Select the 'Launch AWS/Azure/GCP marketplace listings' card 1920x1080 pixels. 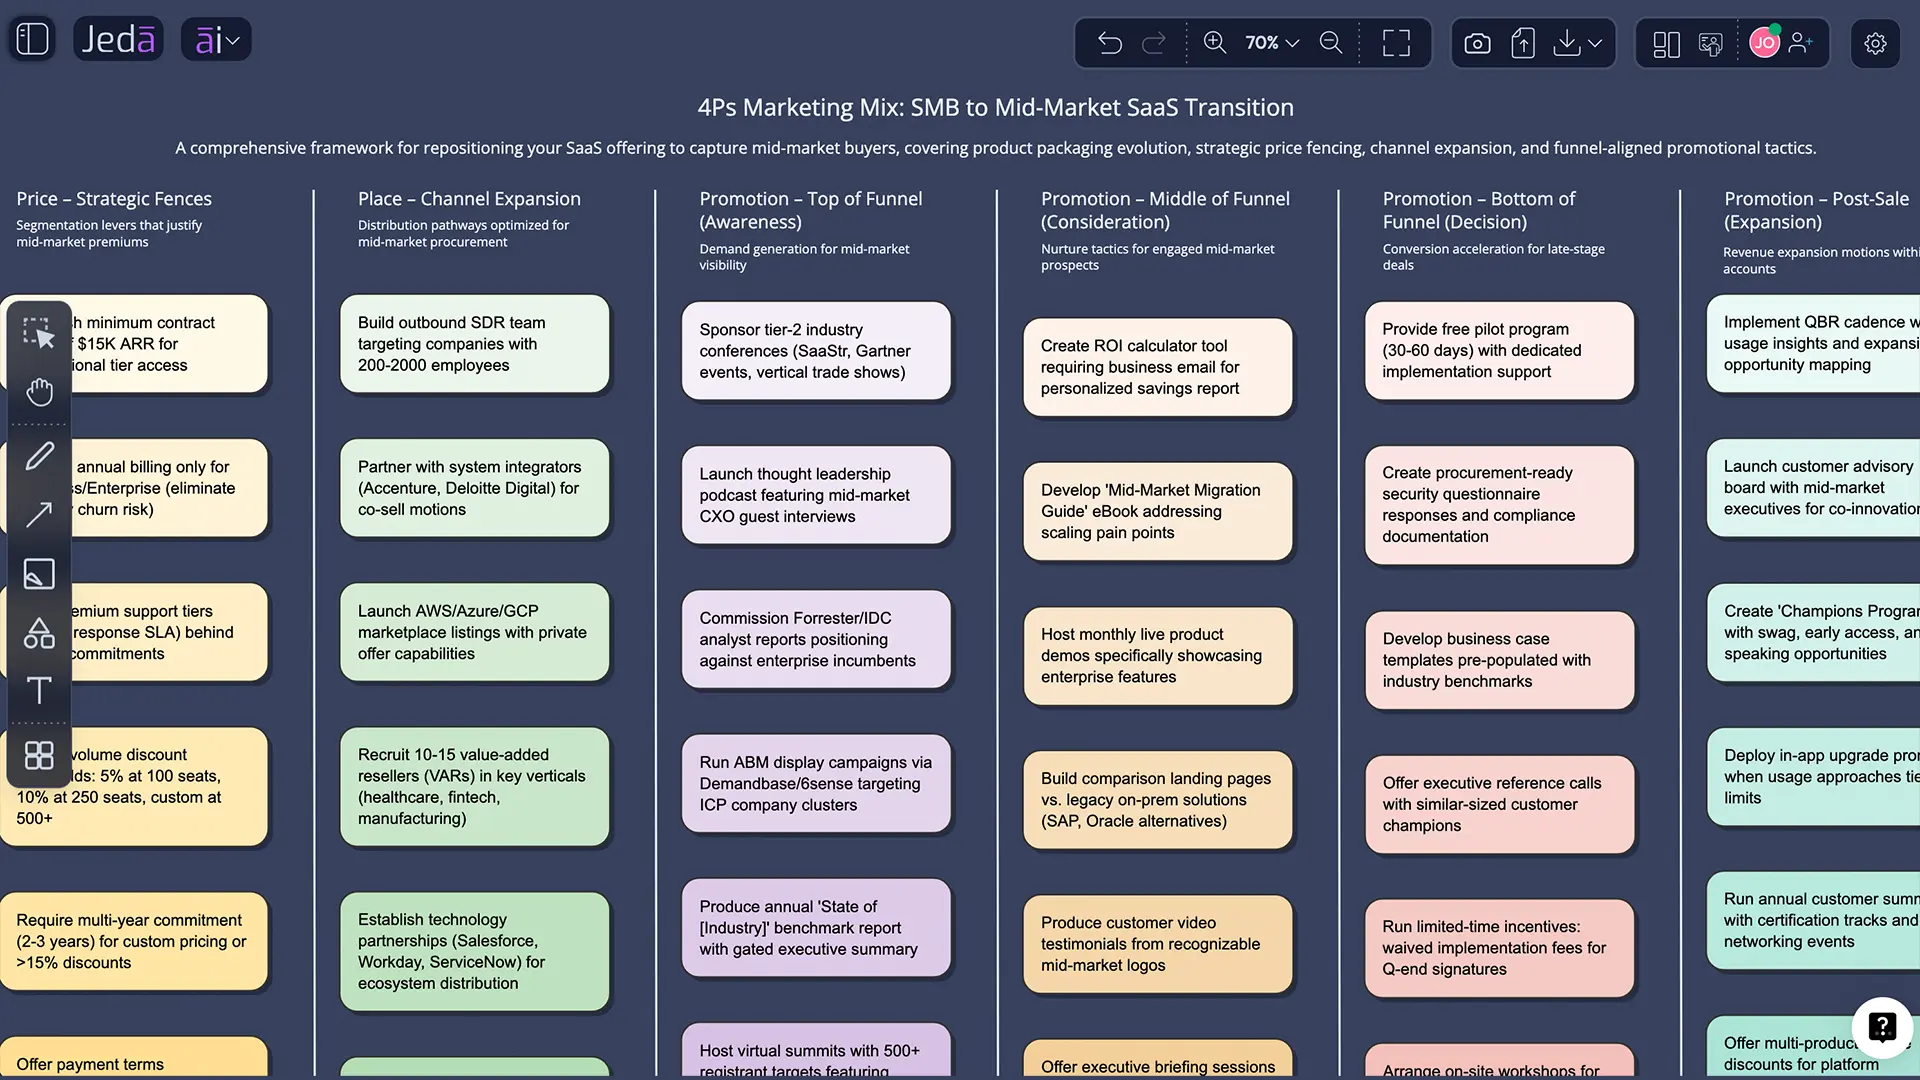tap(475, 632)
